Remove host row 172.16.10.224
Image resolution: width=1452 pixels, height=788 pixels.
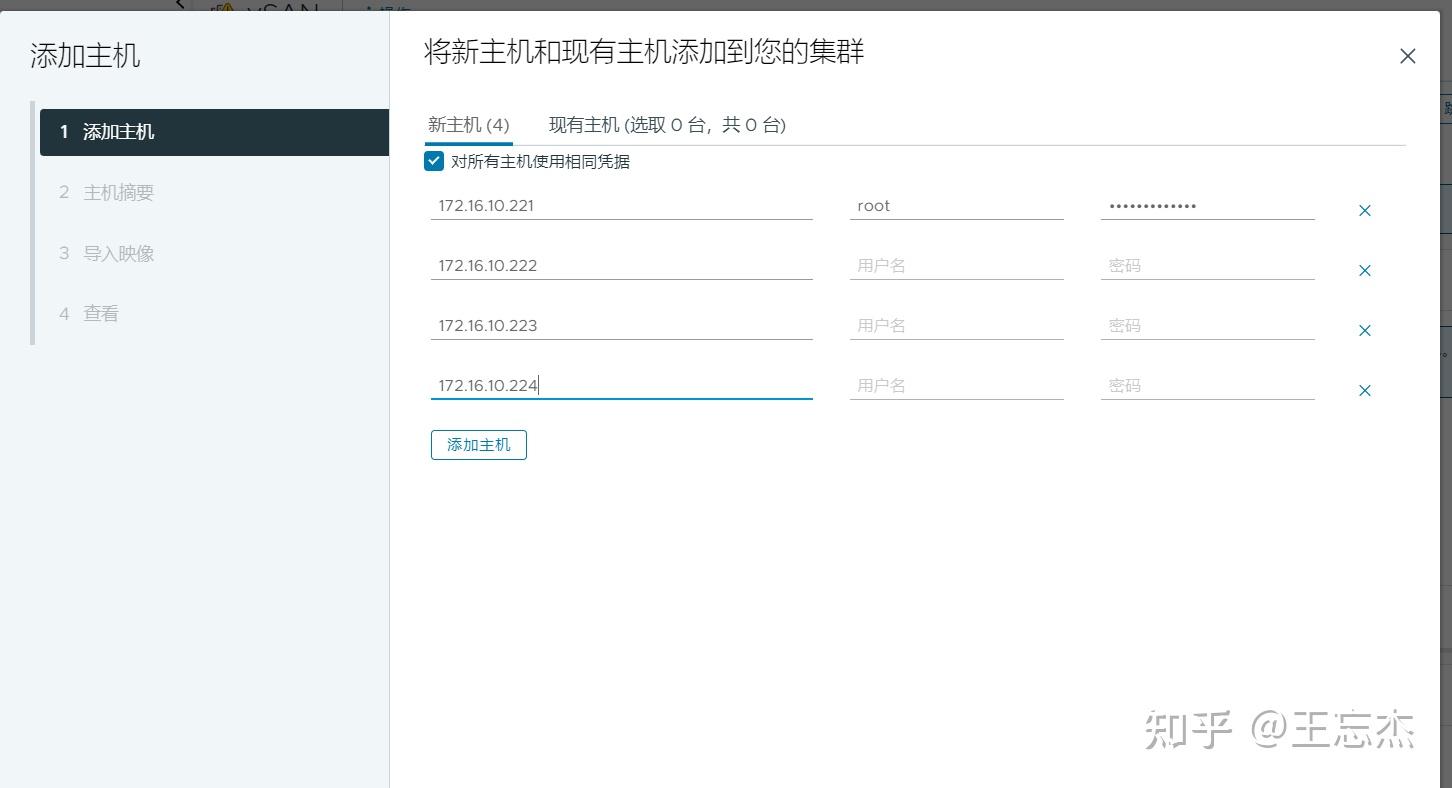coord(1364,390)
